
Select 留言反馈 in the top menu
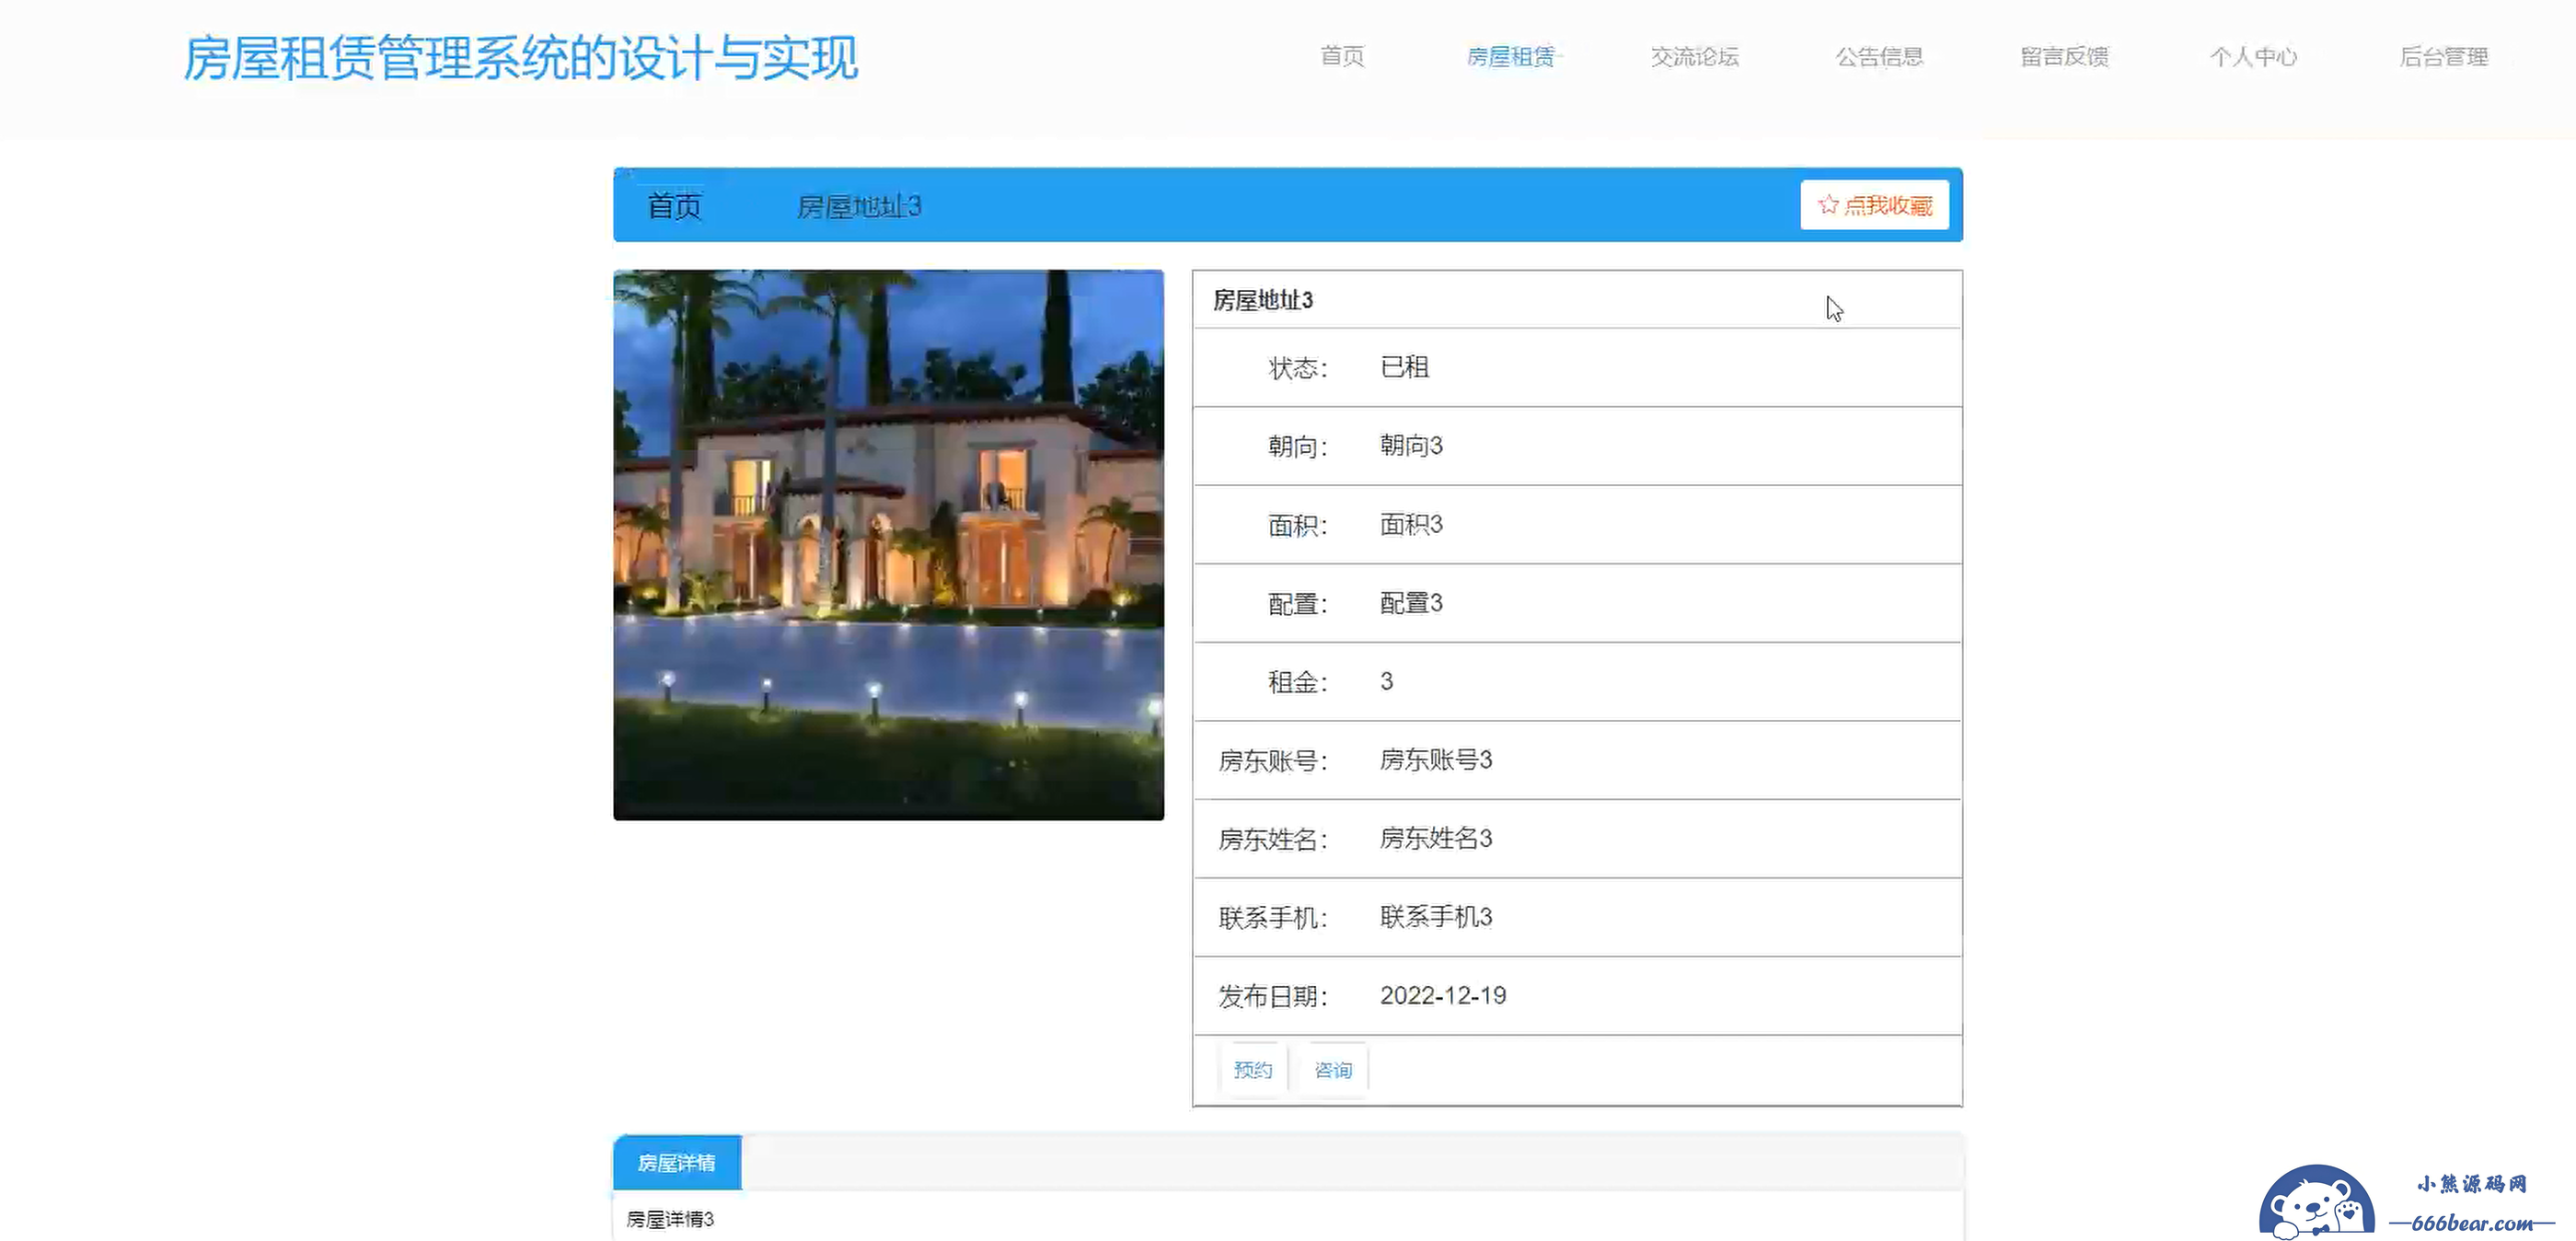coord(2065,56)
